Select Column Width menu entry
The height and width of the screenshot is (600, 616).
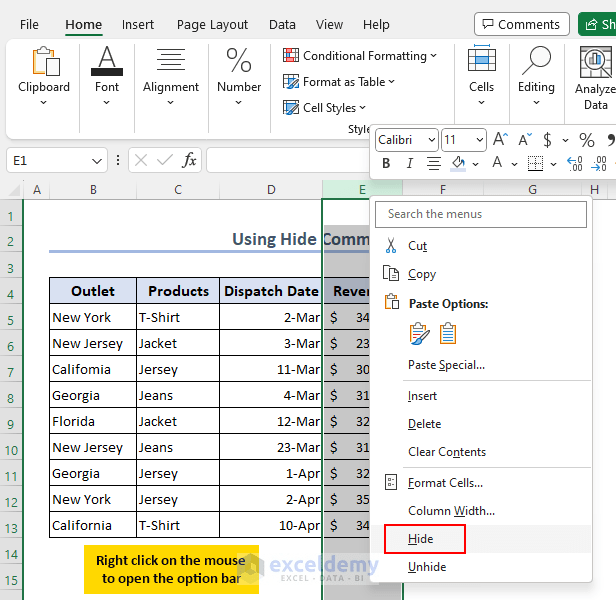pos(481,511)
